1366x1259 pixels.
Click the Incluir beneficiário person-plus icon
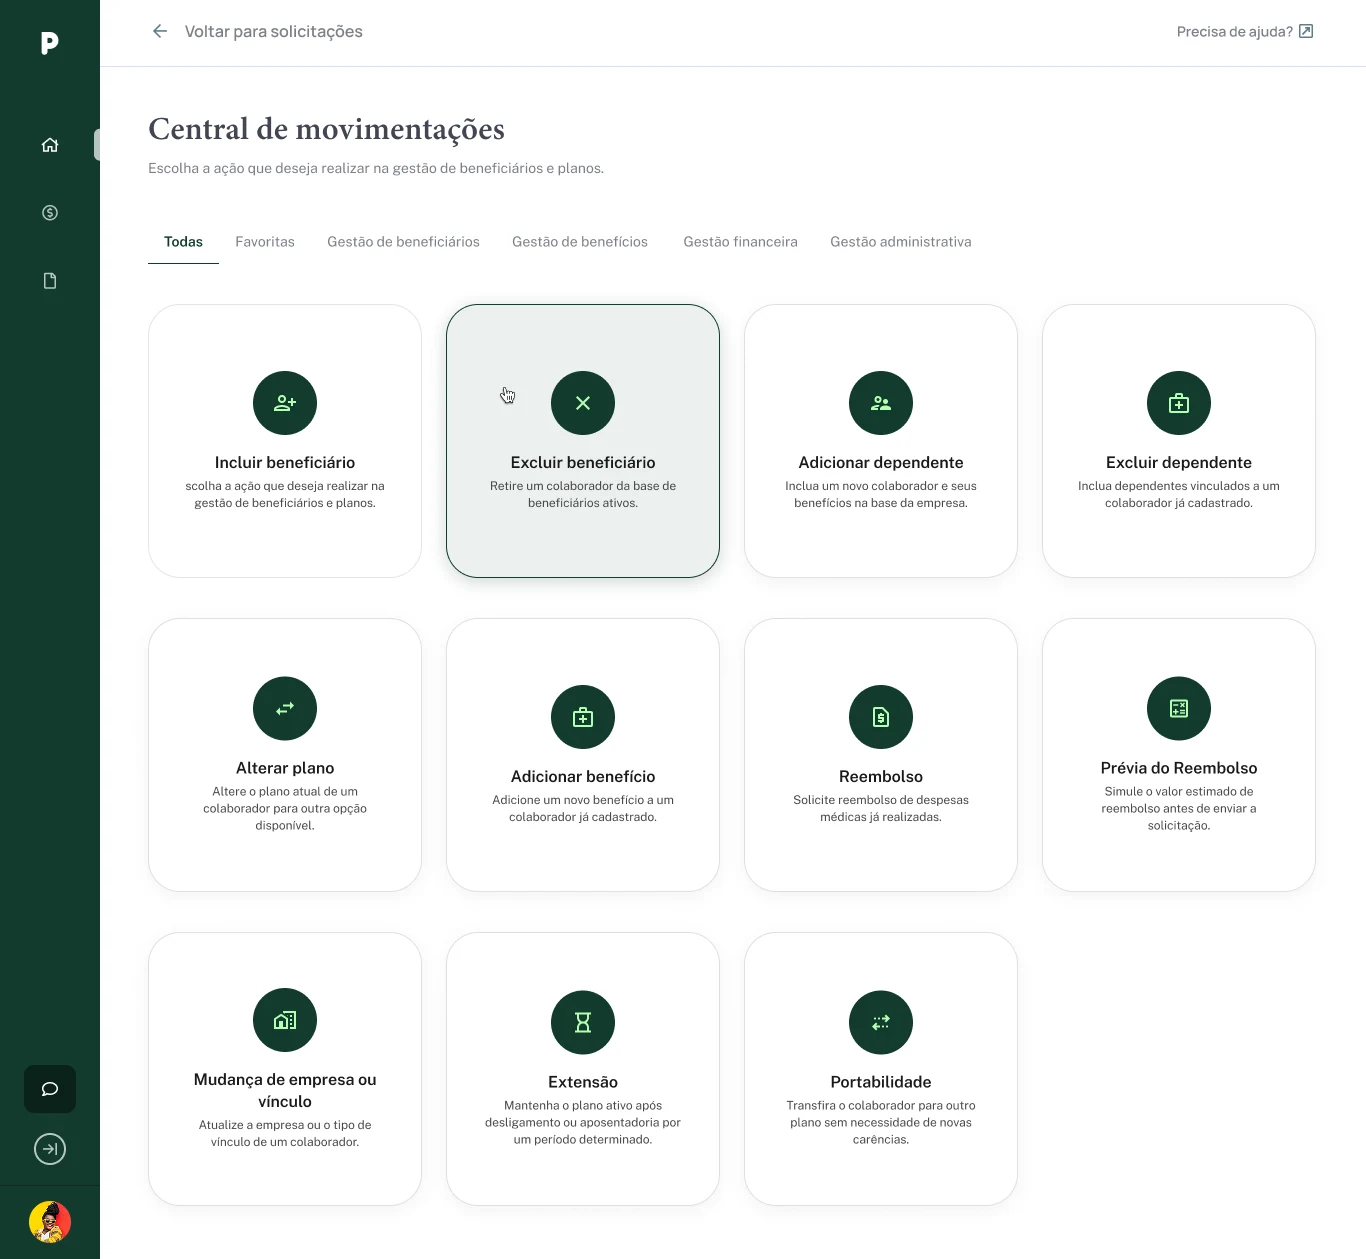point(285,403)
